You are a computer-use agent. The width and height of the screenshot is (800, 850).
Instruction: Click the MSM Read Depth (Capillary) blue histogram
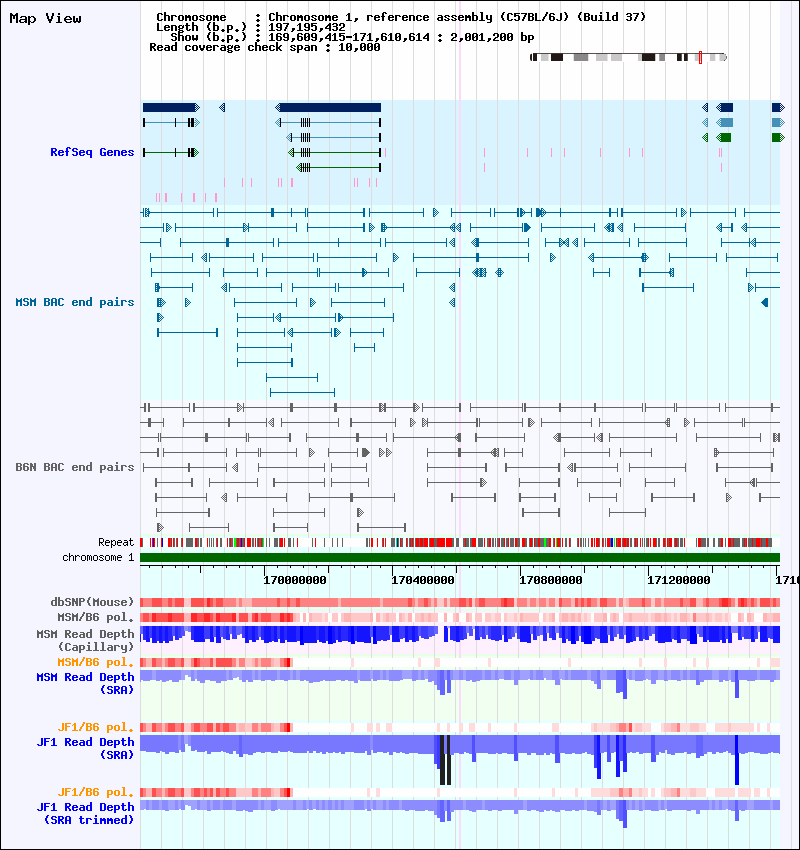coord(460,635)
